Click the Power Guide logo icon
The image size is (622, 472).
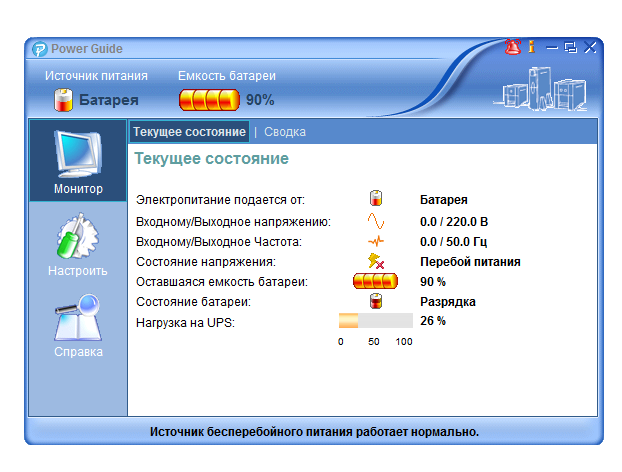[x=40, y=49]
